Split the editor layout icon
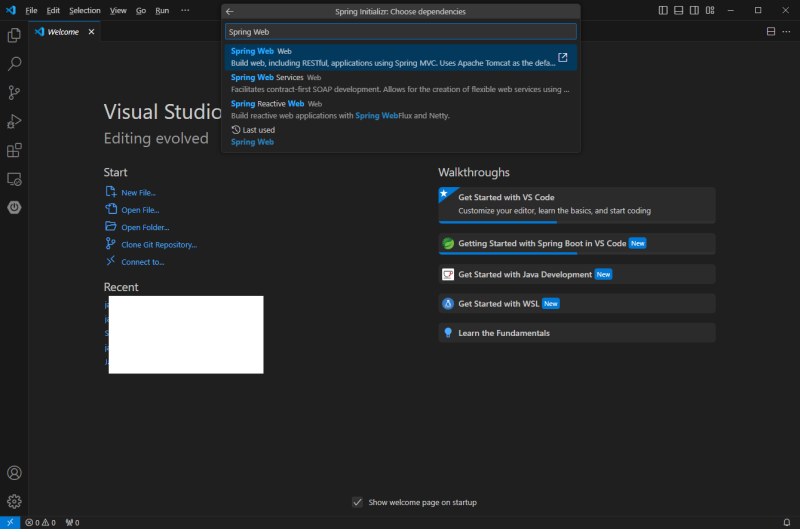The width and height of the screenshot is (800, 529). pyautogui.click(x=771, y=32)
